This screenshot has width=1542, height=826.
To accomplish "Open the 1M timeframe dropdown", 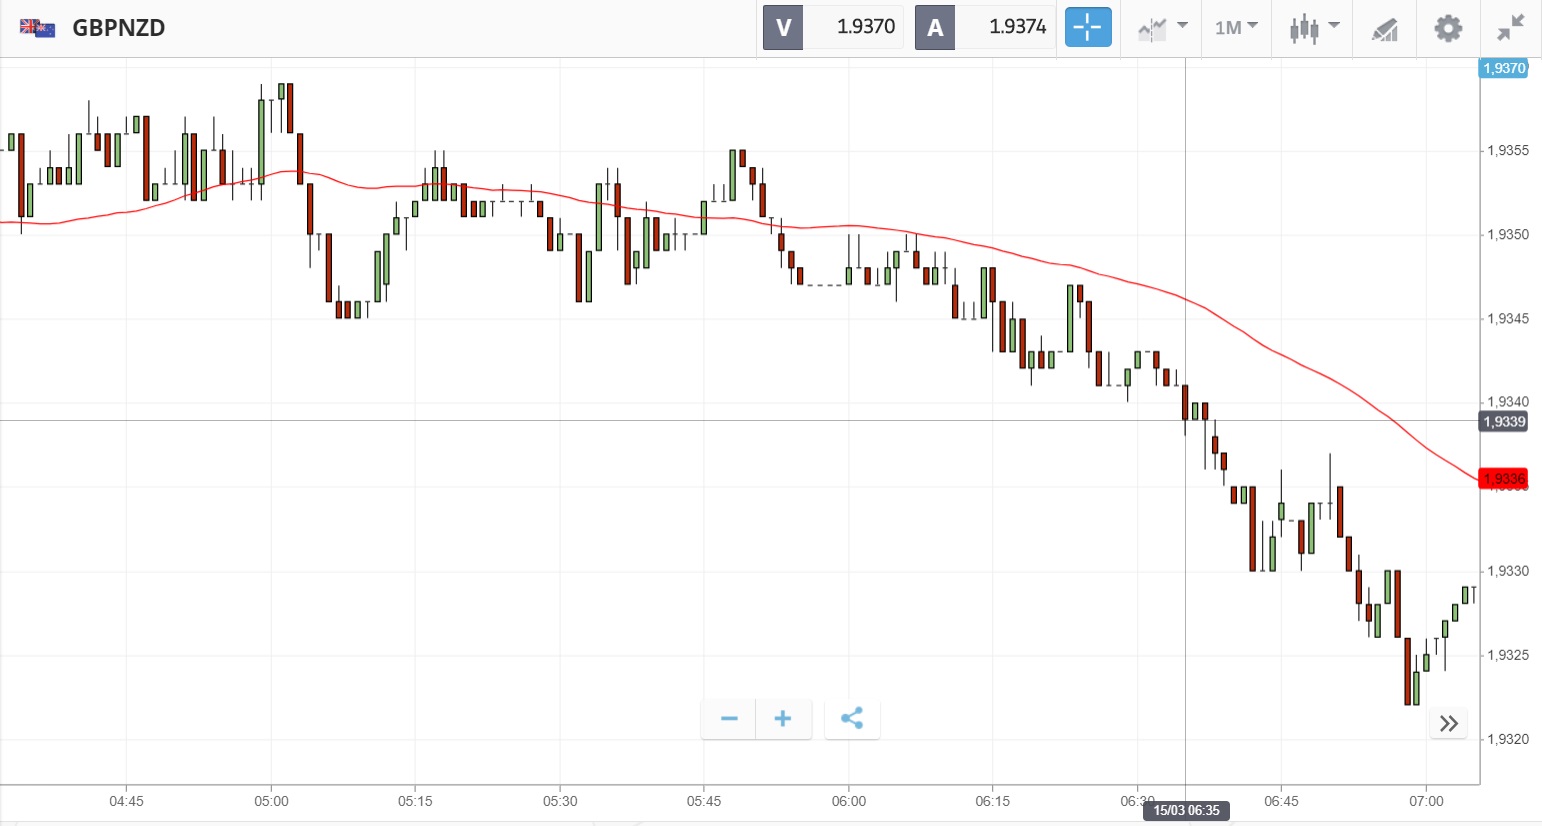I will click(x=1236, y=27).
